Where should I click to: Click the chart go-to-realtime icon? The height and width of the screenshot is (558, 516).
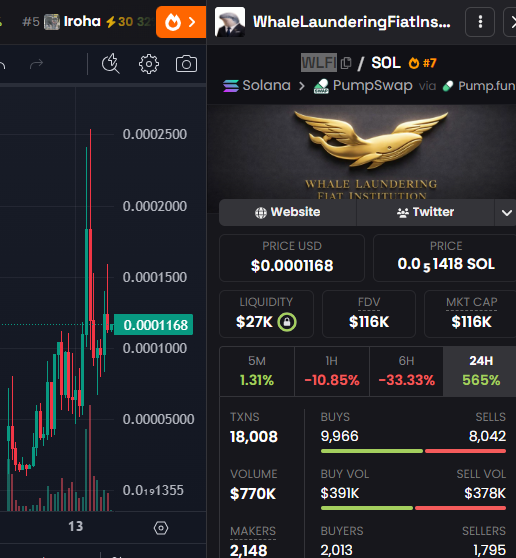[161, 528]
